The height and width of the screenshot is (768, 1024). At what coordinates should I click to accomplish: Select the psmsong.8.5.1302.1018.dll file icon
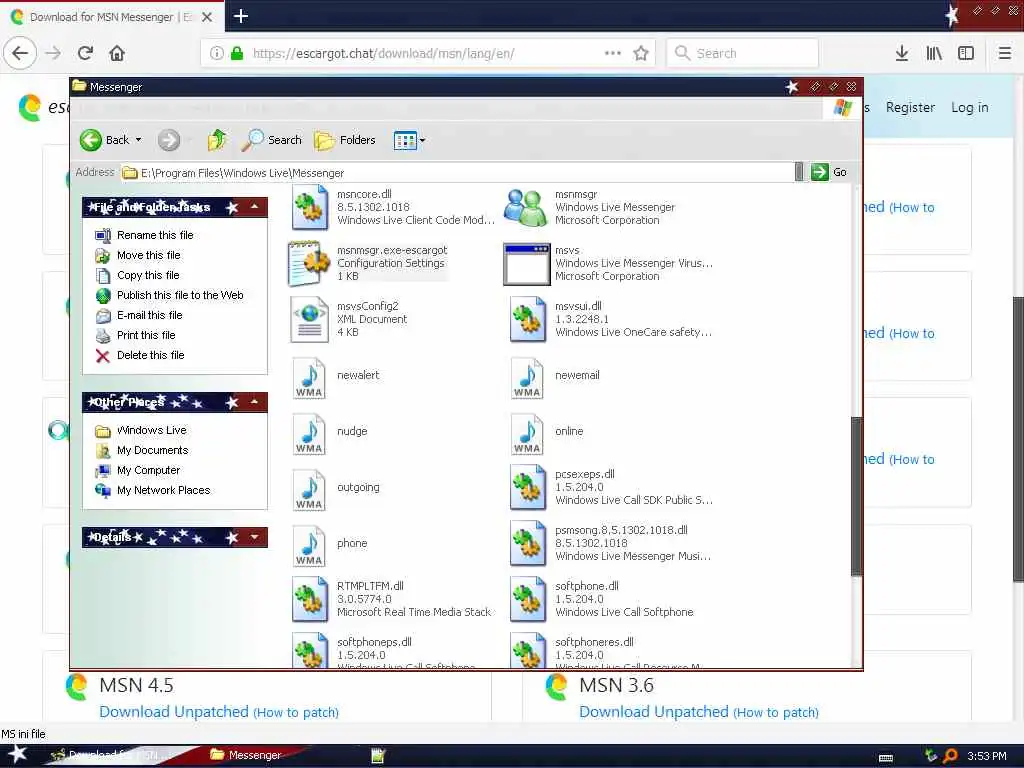[x=528, y=543]
